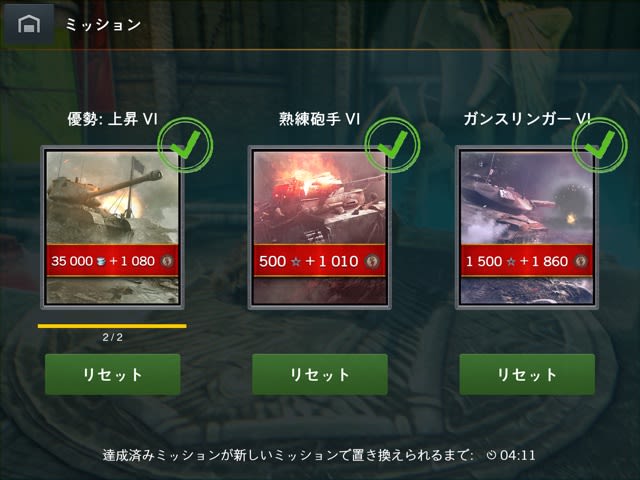Click green checkmark on ガンスリンガー VI mission
The width and height of the screenshot is (640, 480).
(x=600, y=145)
